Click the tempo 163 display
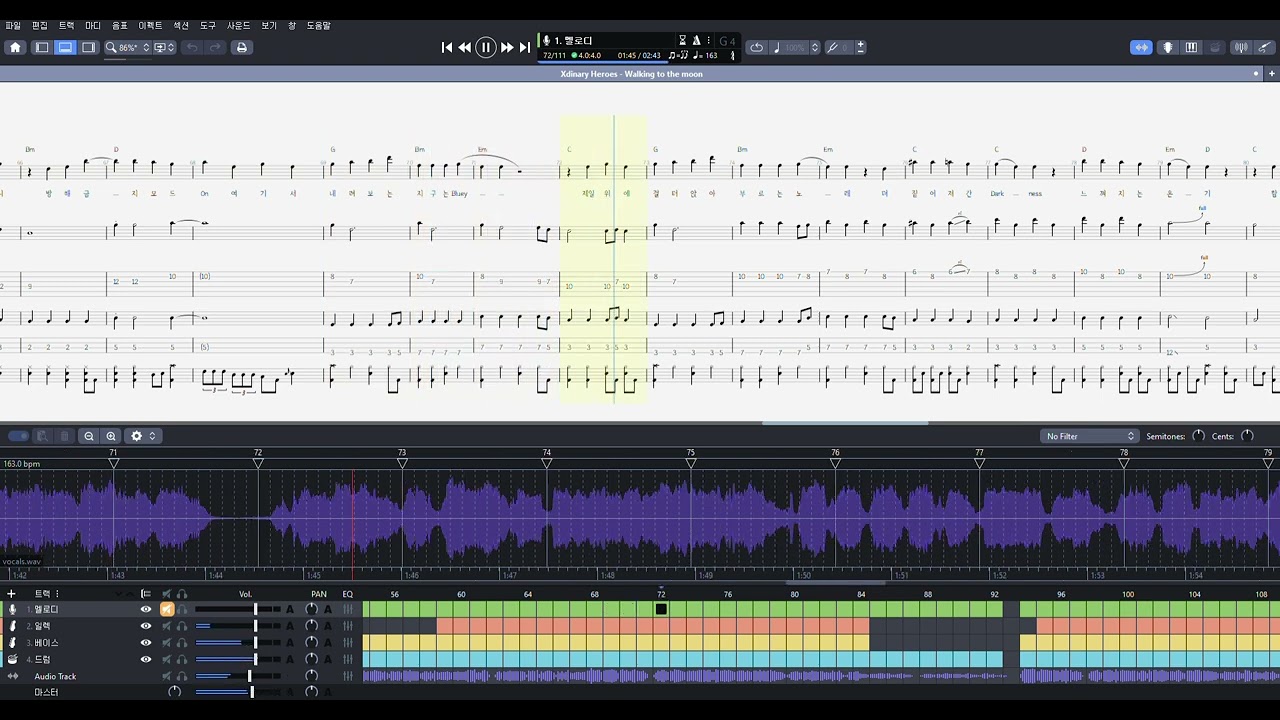Image resolution: width=1280 pixels, height=720 pixels. click(707, 55)
